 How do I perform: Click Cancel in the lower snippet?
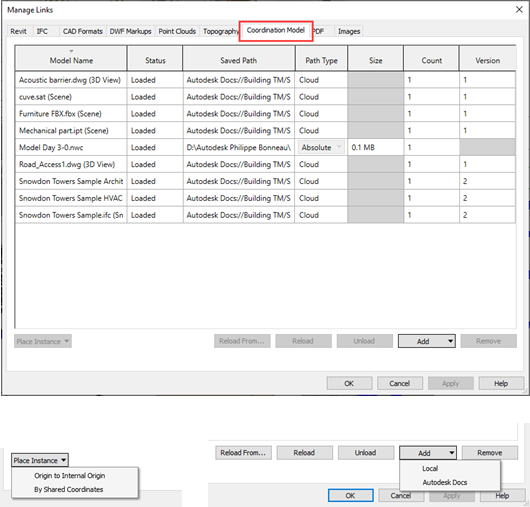(x=401, y=496)
